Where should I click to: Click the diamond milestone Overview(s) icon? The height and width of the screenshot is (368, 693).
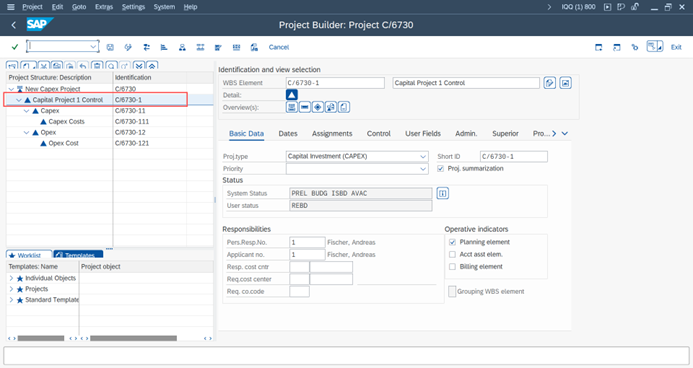click(x=318, y=107)
